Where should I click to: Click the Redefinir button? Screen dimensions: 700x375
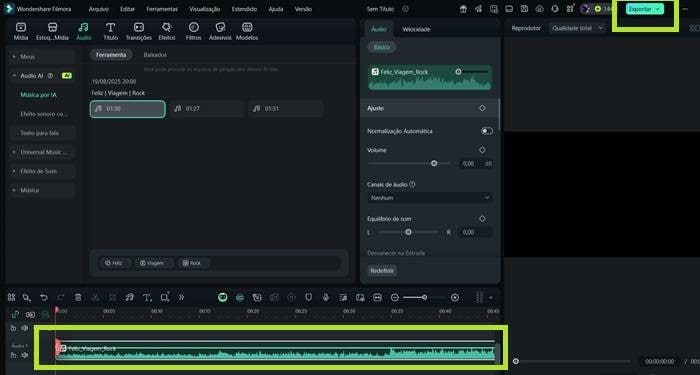382,271
